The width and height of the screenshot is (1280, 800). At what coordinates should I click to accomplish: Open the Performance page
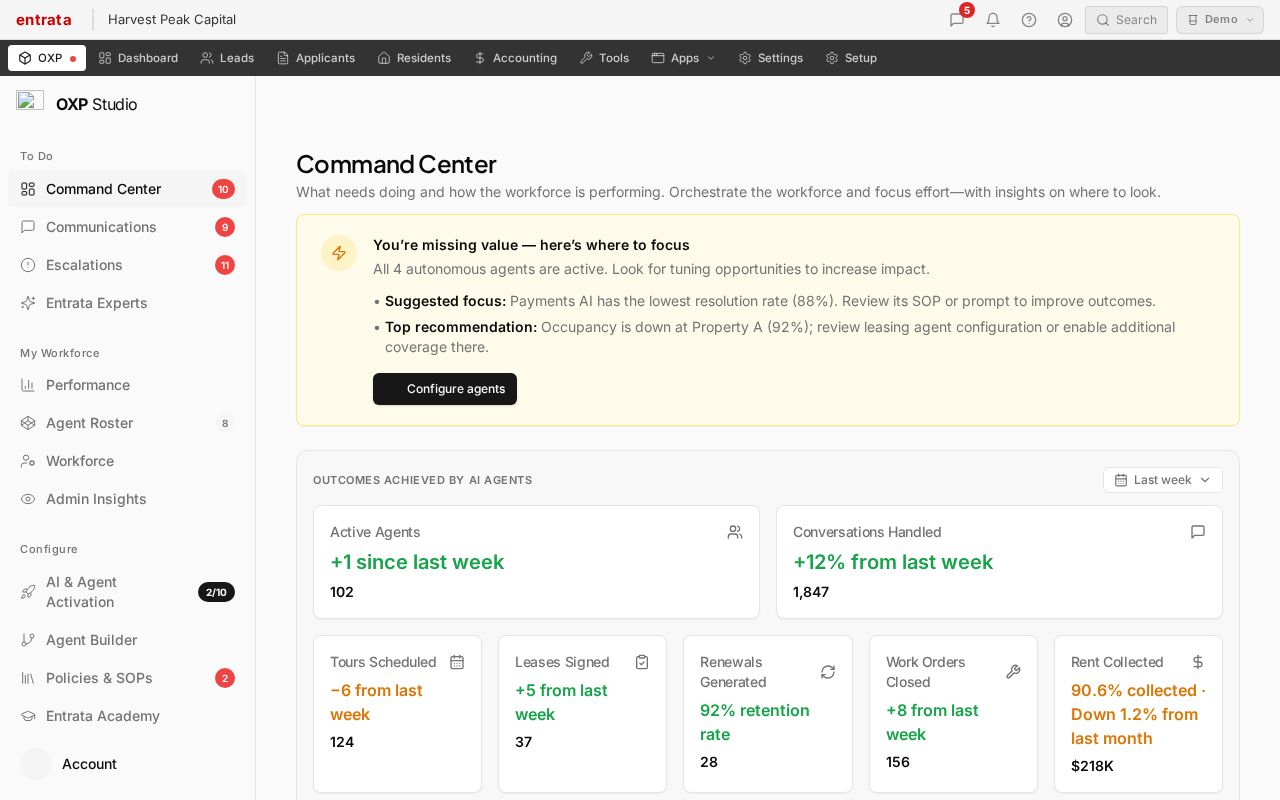point(127,385)
